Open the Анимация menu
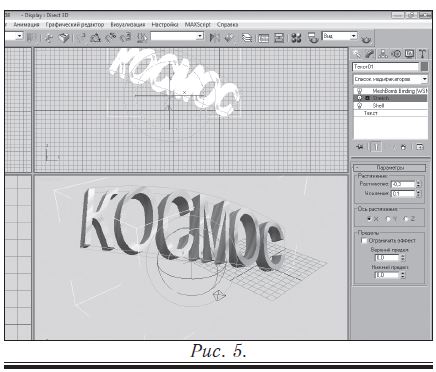Image resolution: width=436 pixels, height=372 pixels. click(26, 24)
